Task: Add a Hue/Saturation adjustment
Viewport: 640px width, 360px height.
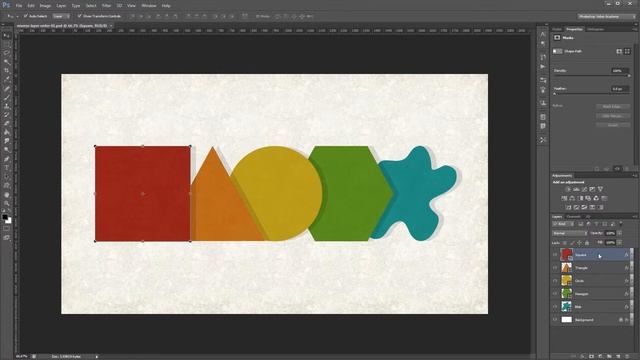Action: click(564, 198)
